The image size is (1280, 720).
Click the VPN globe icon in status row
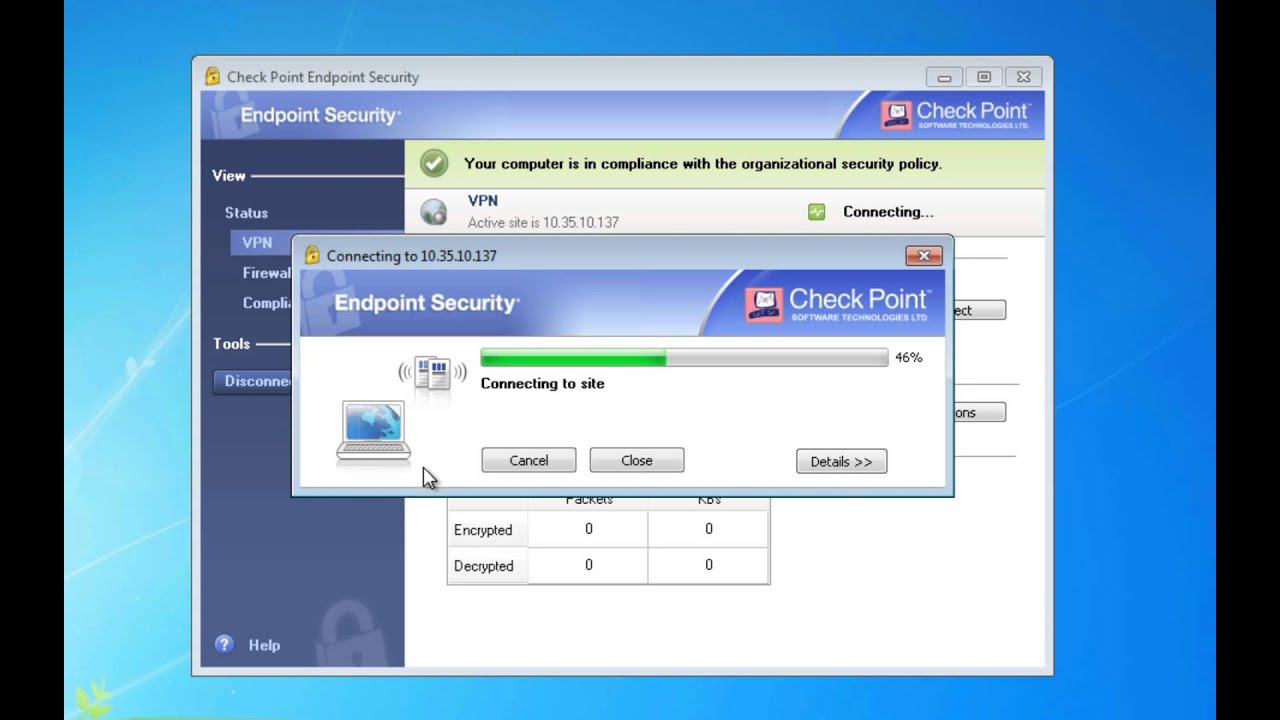click(x=434, y=211)
